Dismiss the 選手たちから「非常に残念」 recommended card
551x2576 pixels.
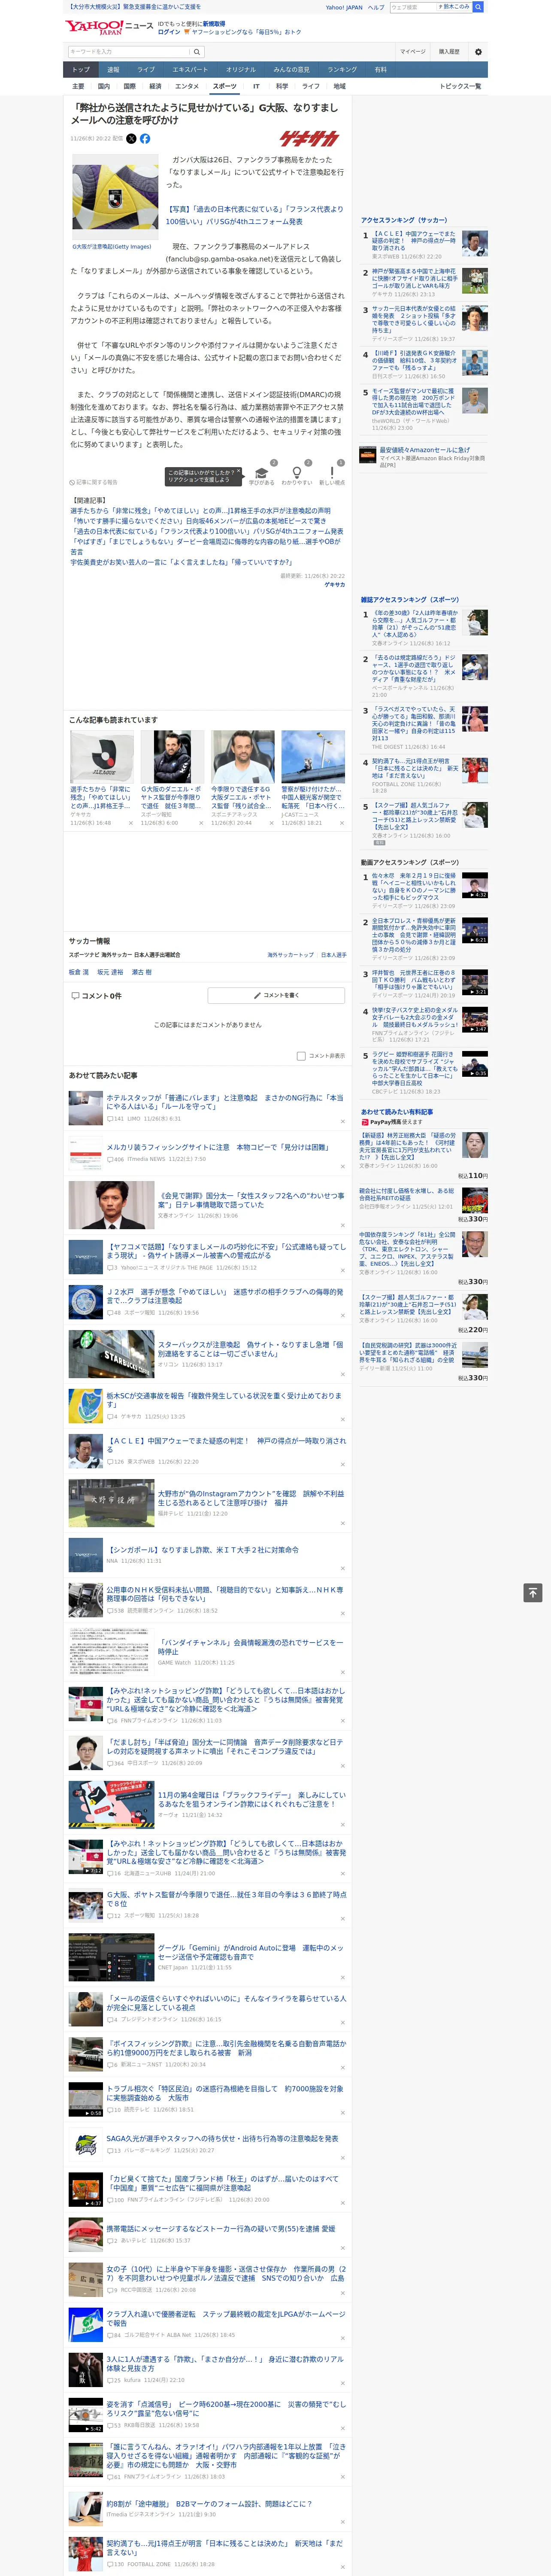tap(130, 823)
